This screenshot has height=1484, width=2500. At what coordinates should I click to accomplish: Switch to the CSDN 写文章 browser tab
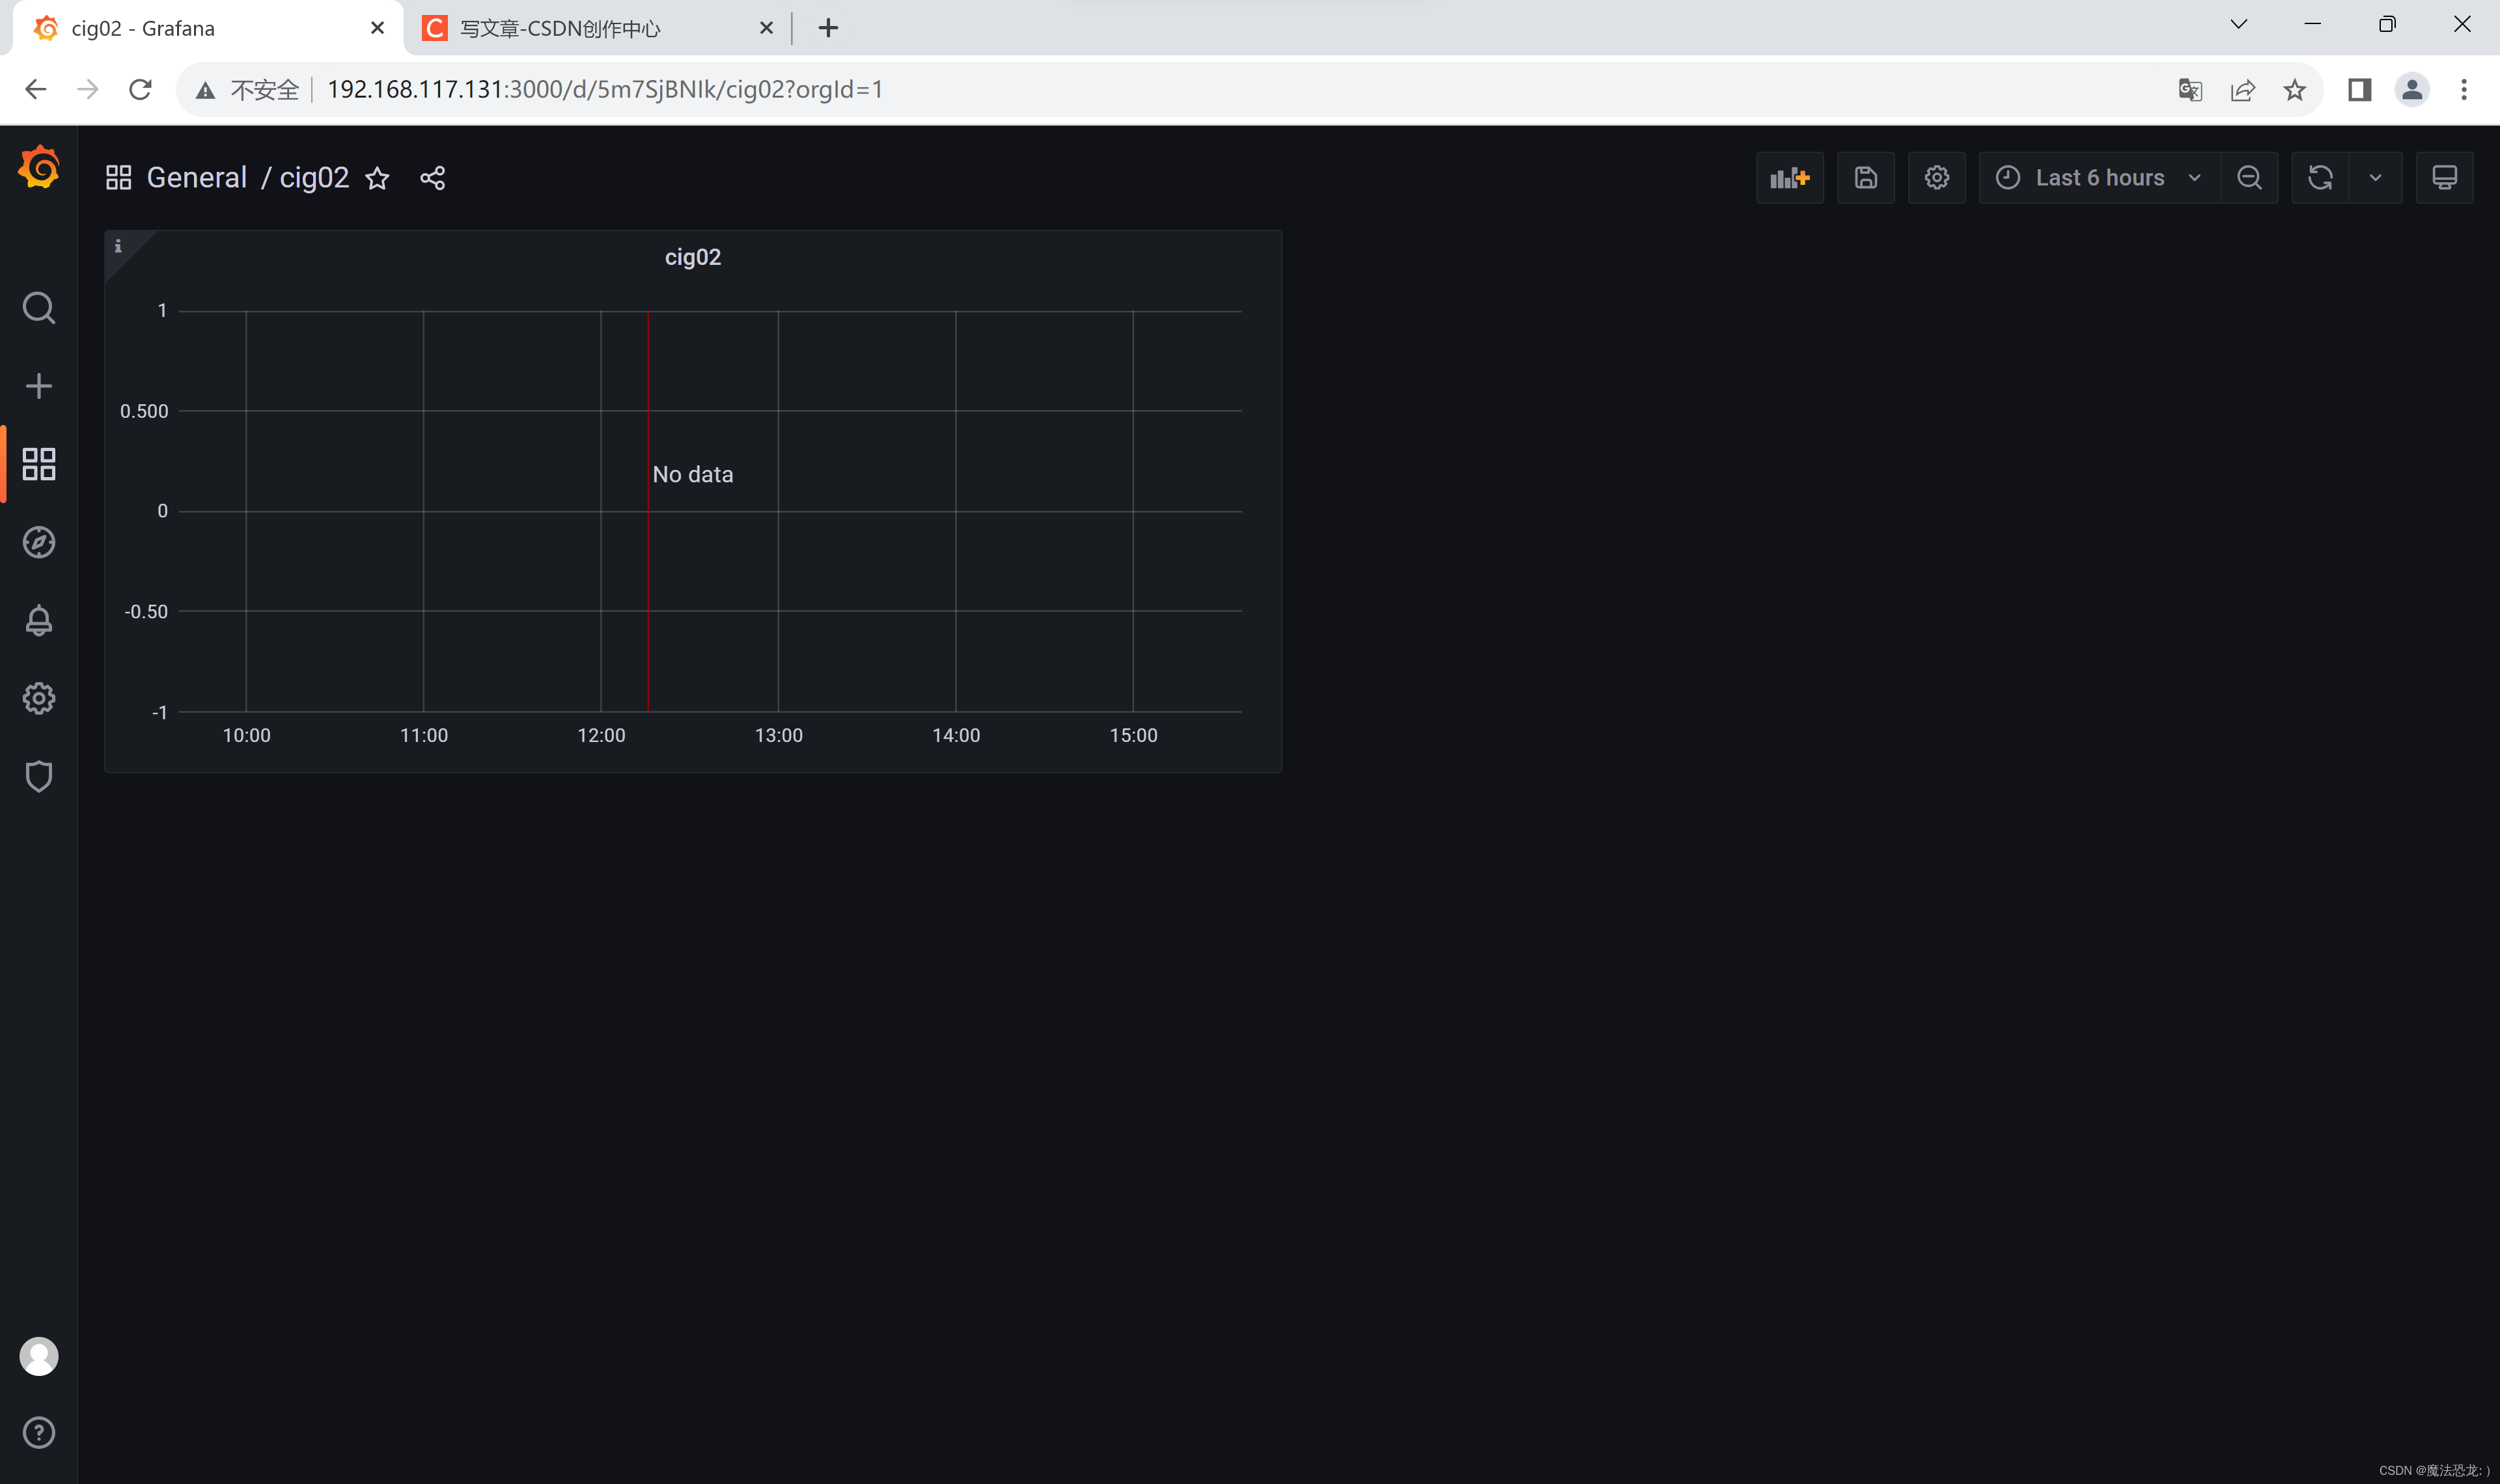coord(598,28)
